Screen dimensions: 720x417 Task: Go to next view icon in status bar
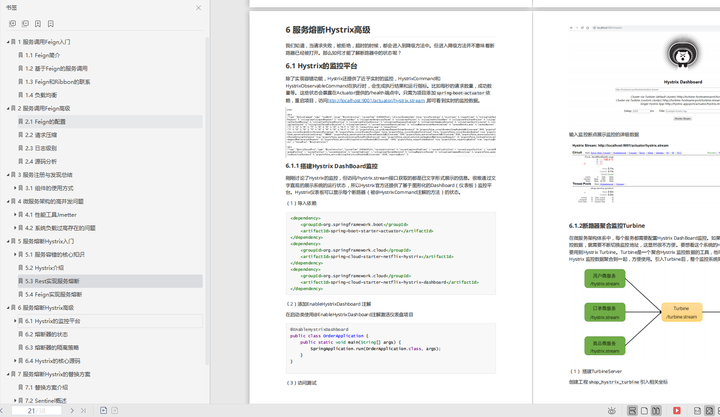(x=115, y=411)
